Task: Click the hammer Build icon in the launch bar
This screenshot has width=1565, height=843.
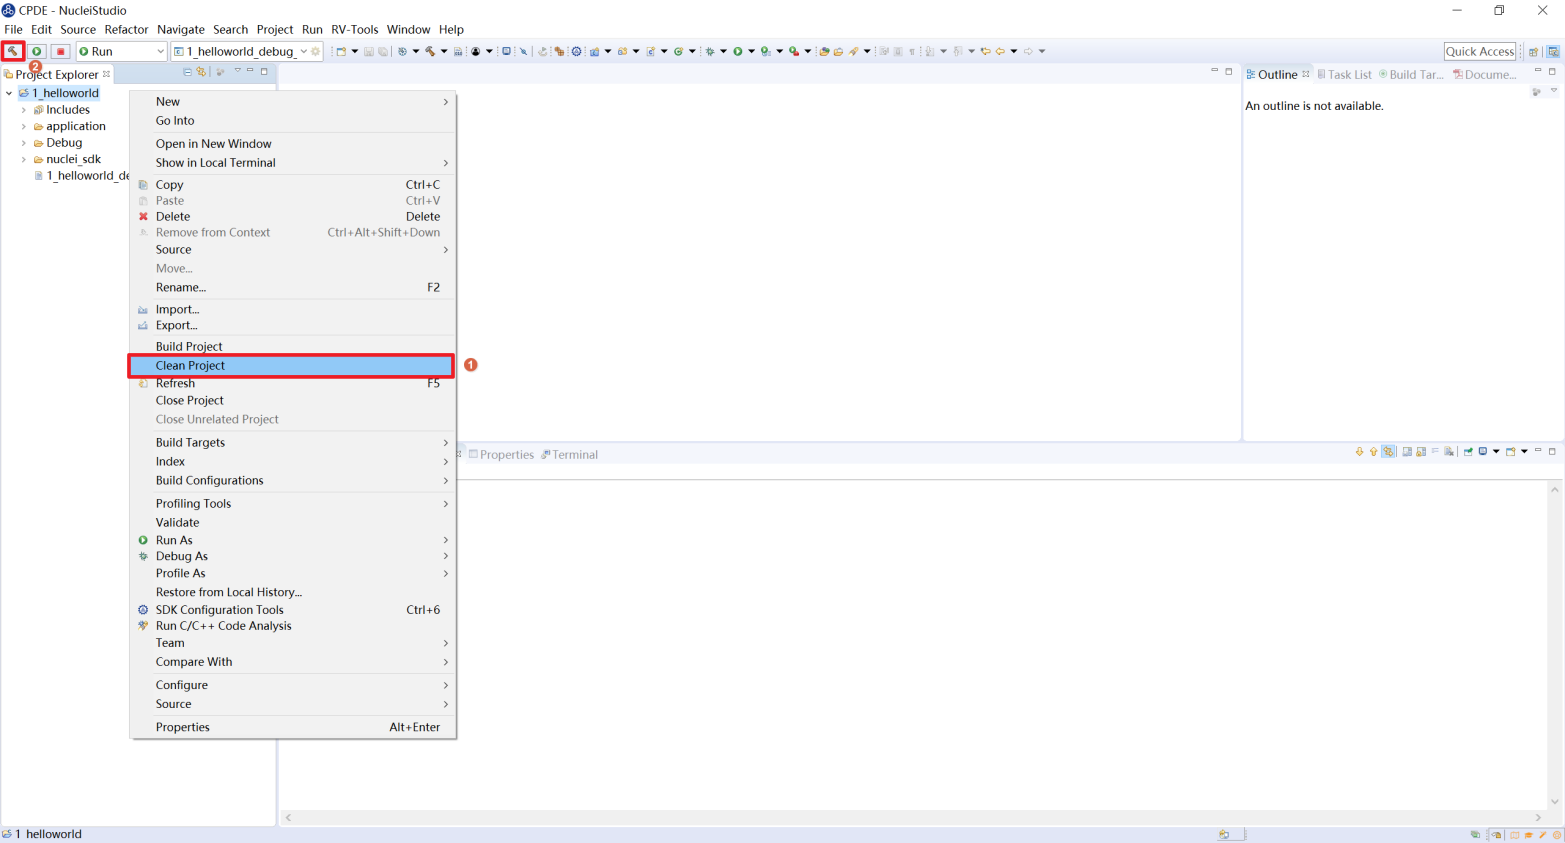Action: (x=13, y=51)
